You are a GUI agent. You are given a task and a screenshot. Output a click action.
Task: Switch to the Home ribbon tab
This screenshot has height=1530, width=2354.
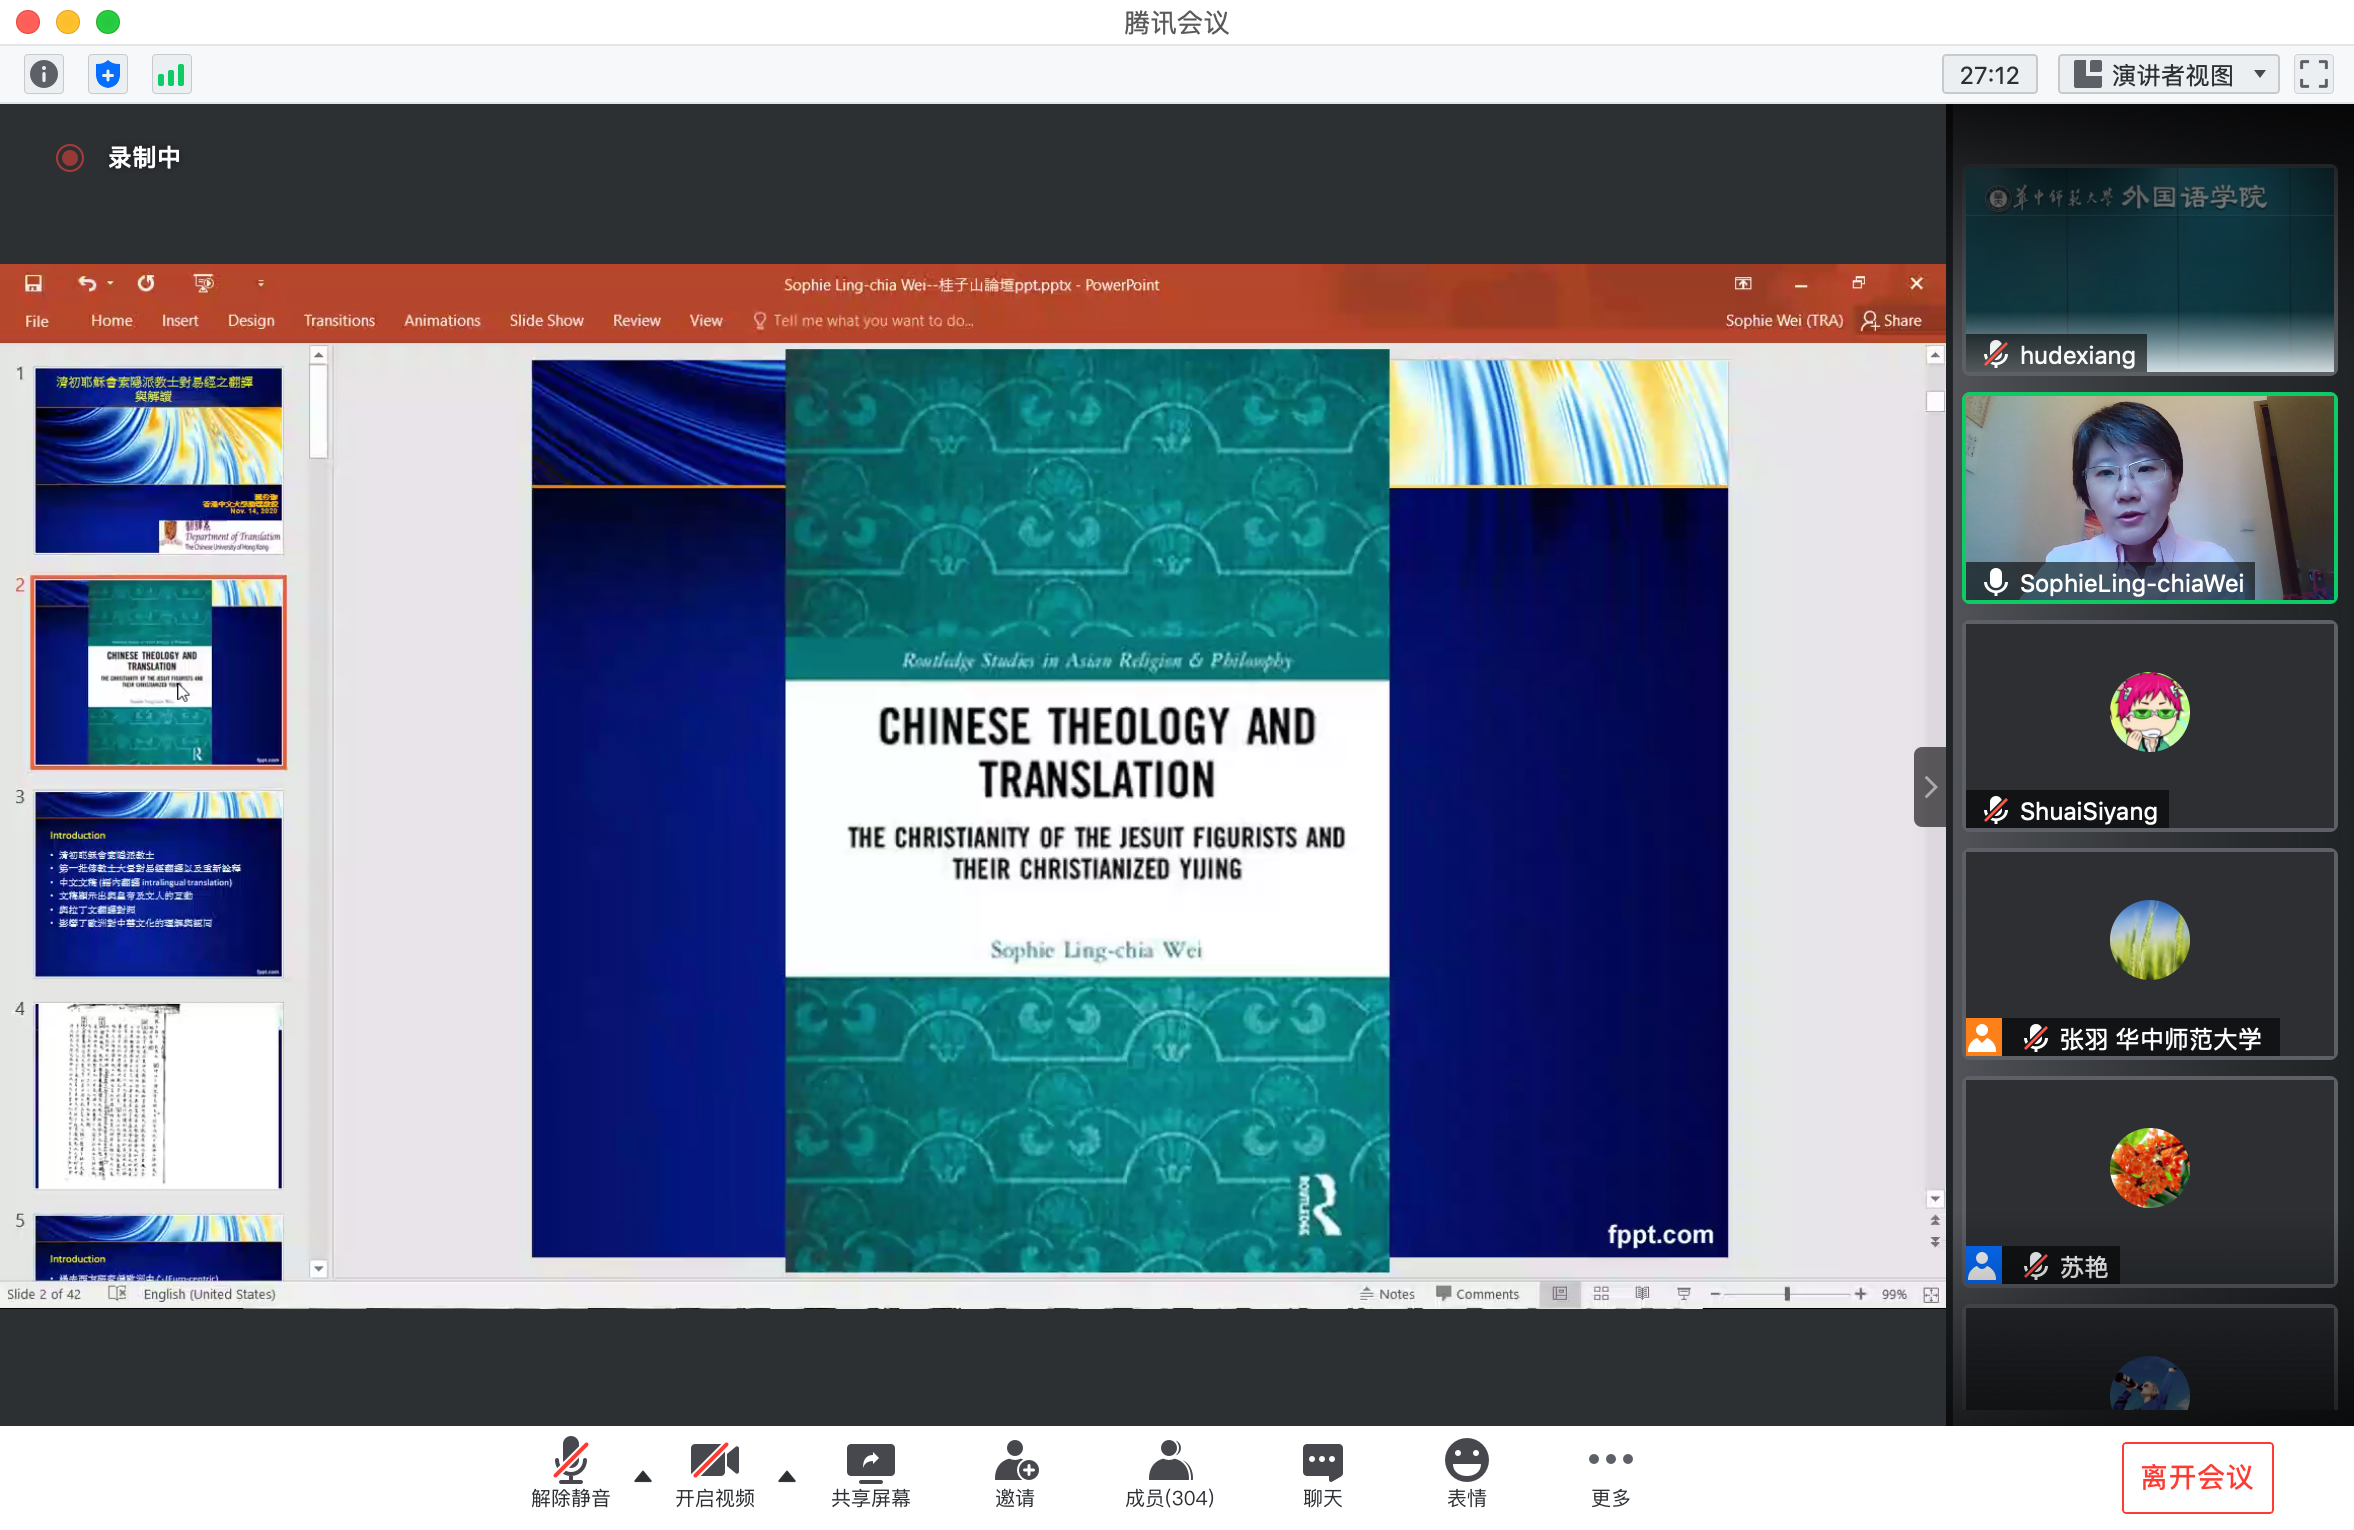click(x=111, y=320)
